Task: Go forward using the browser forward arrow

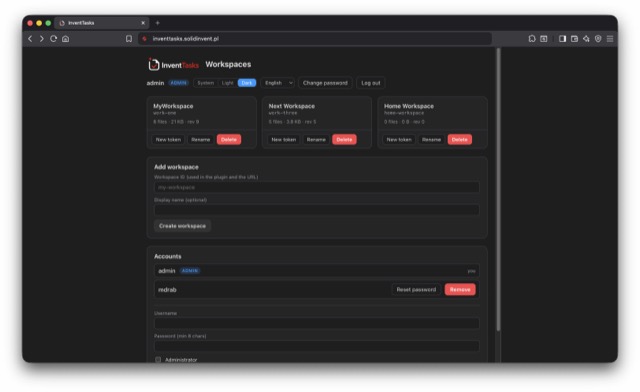Action: [x=42, y=39]
